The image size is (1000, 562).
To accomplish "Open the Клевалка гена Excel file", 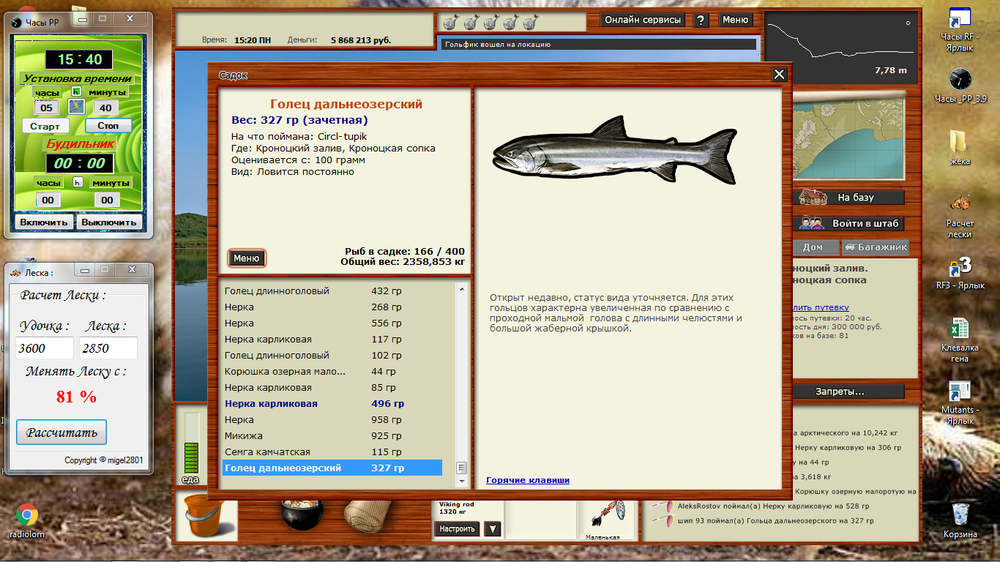I will pos(959,340).
